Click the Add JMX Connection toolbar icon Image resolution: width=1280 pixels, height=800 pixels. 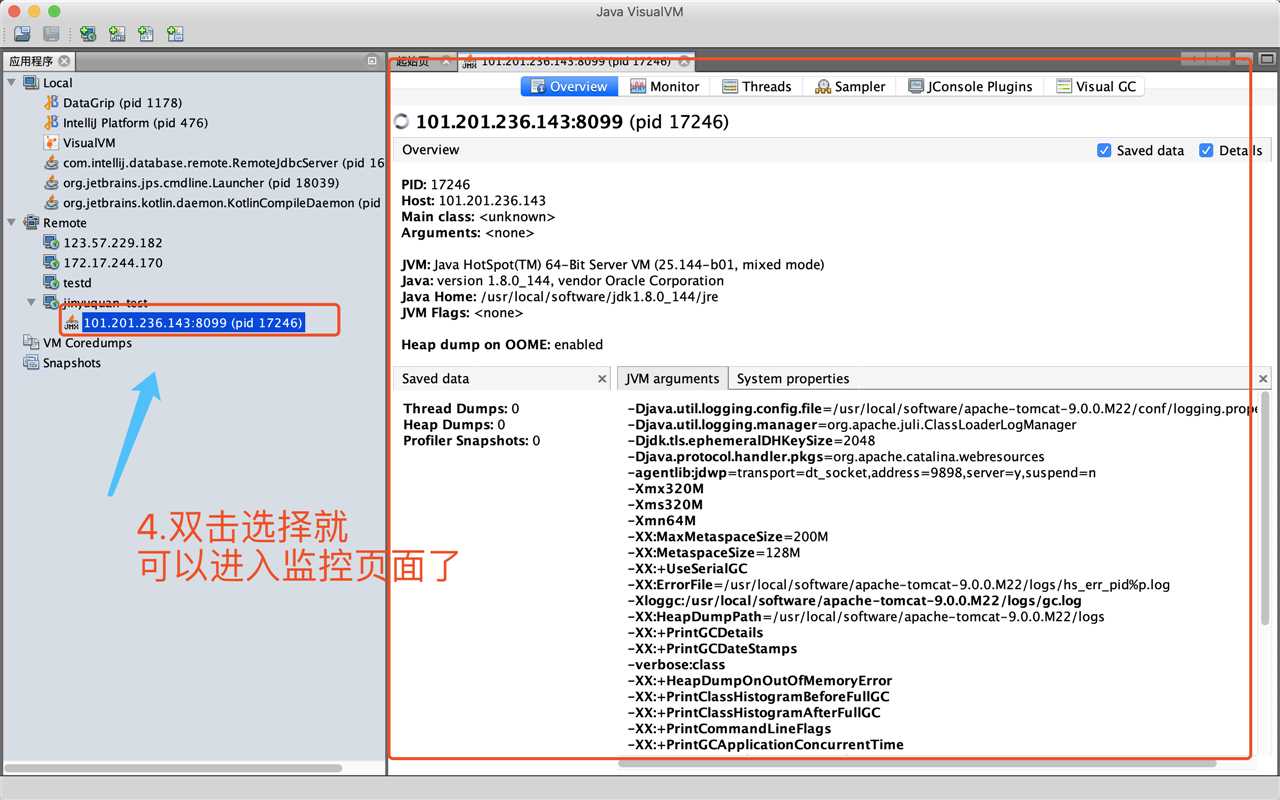[x=117, y=34]
